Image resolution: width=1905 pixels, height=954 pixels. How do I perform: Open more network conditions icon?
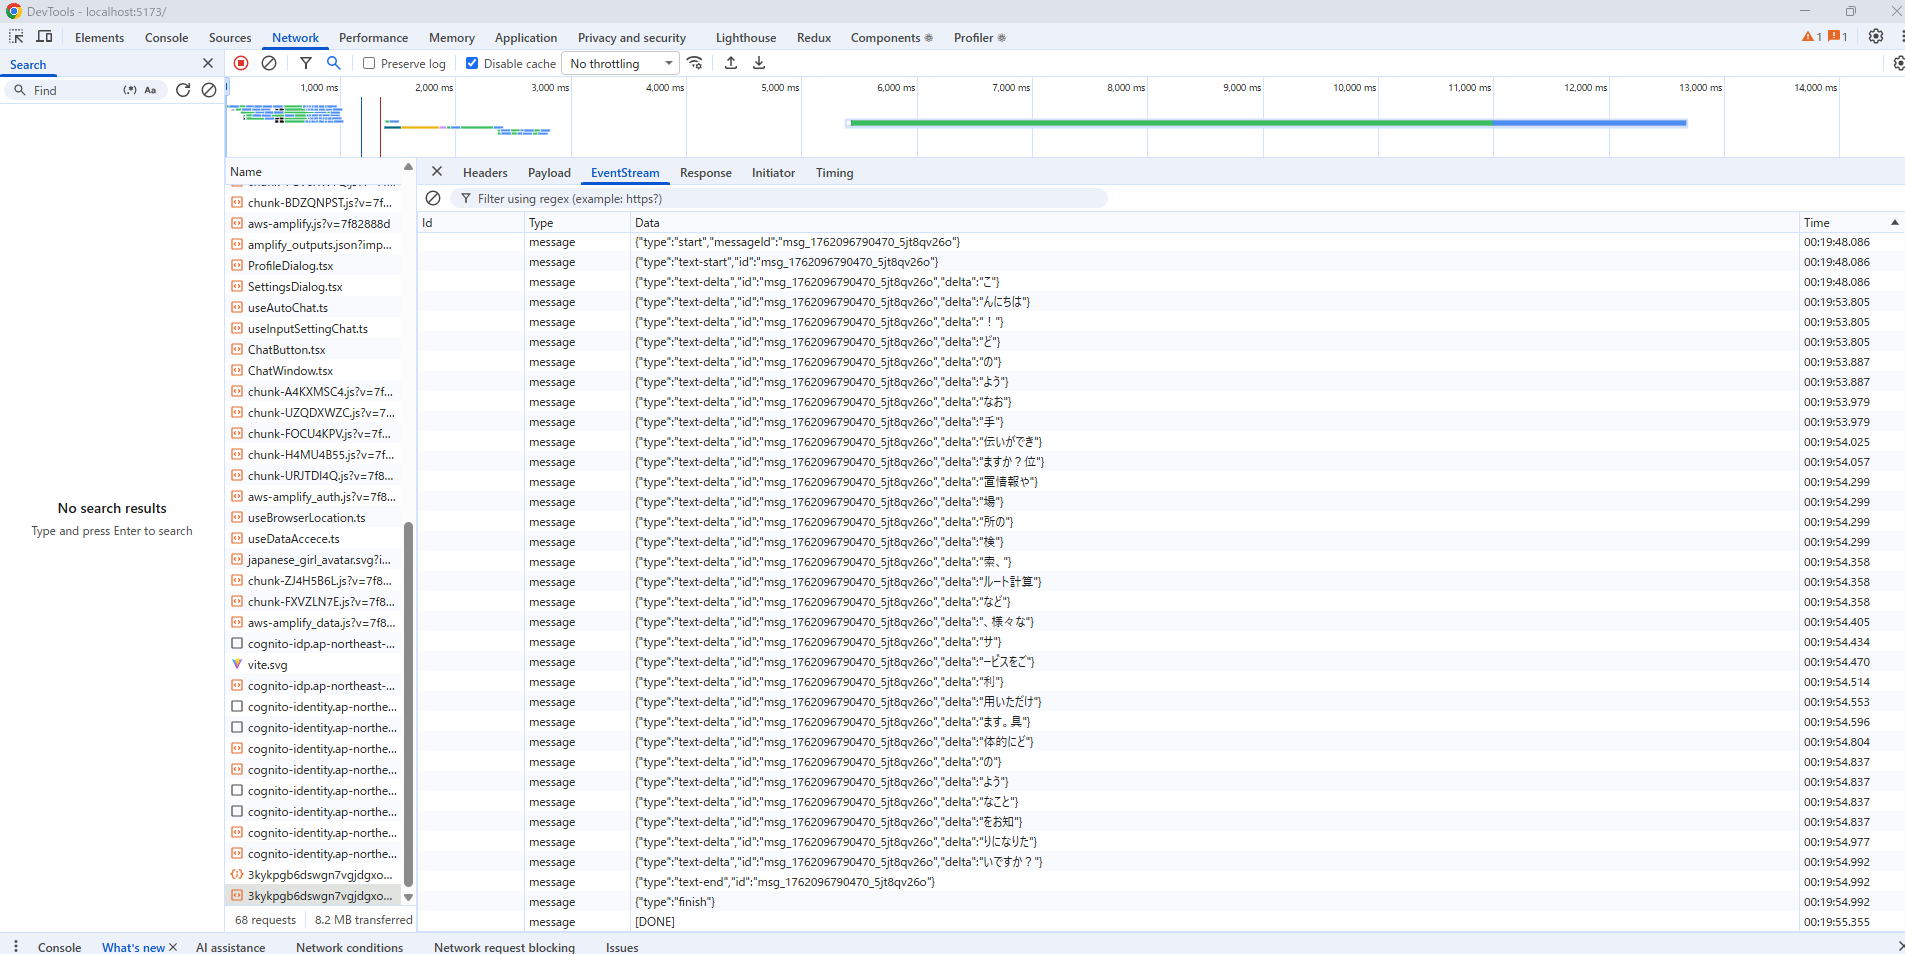click(x=695, y=63)
